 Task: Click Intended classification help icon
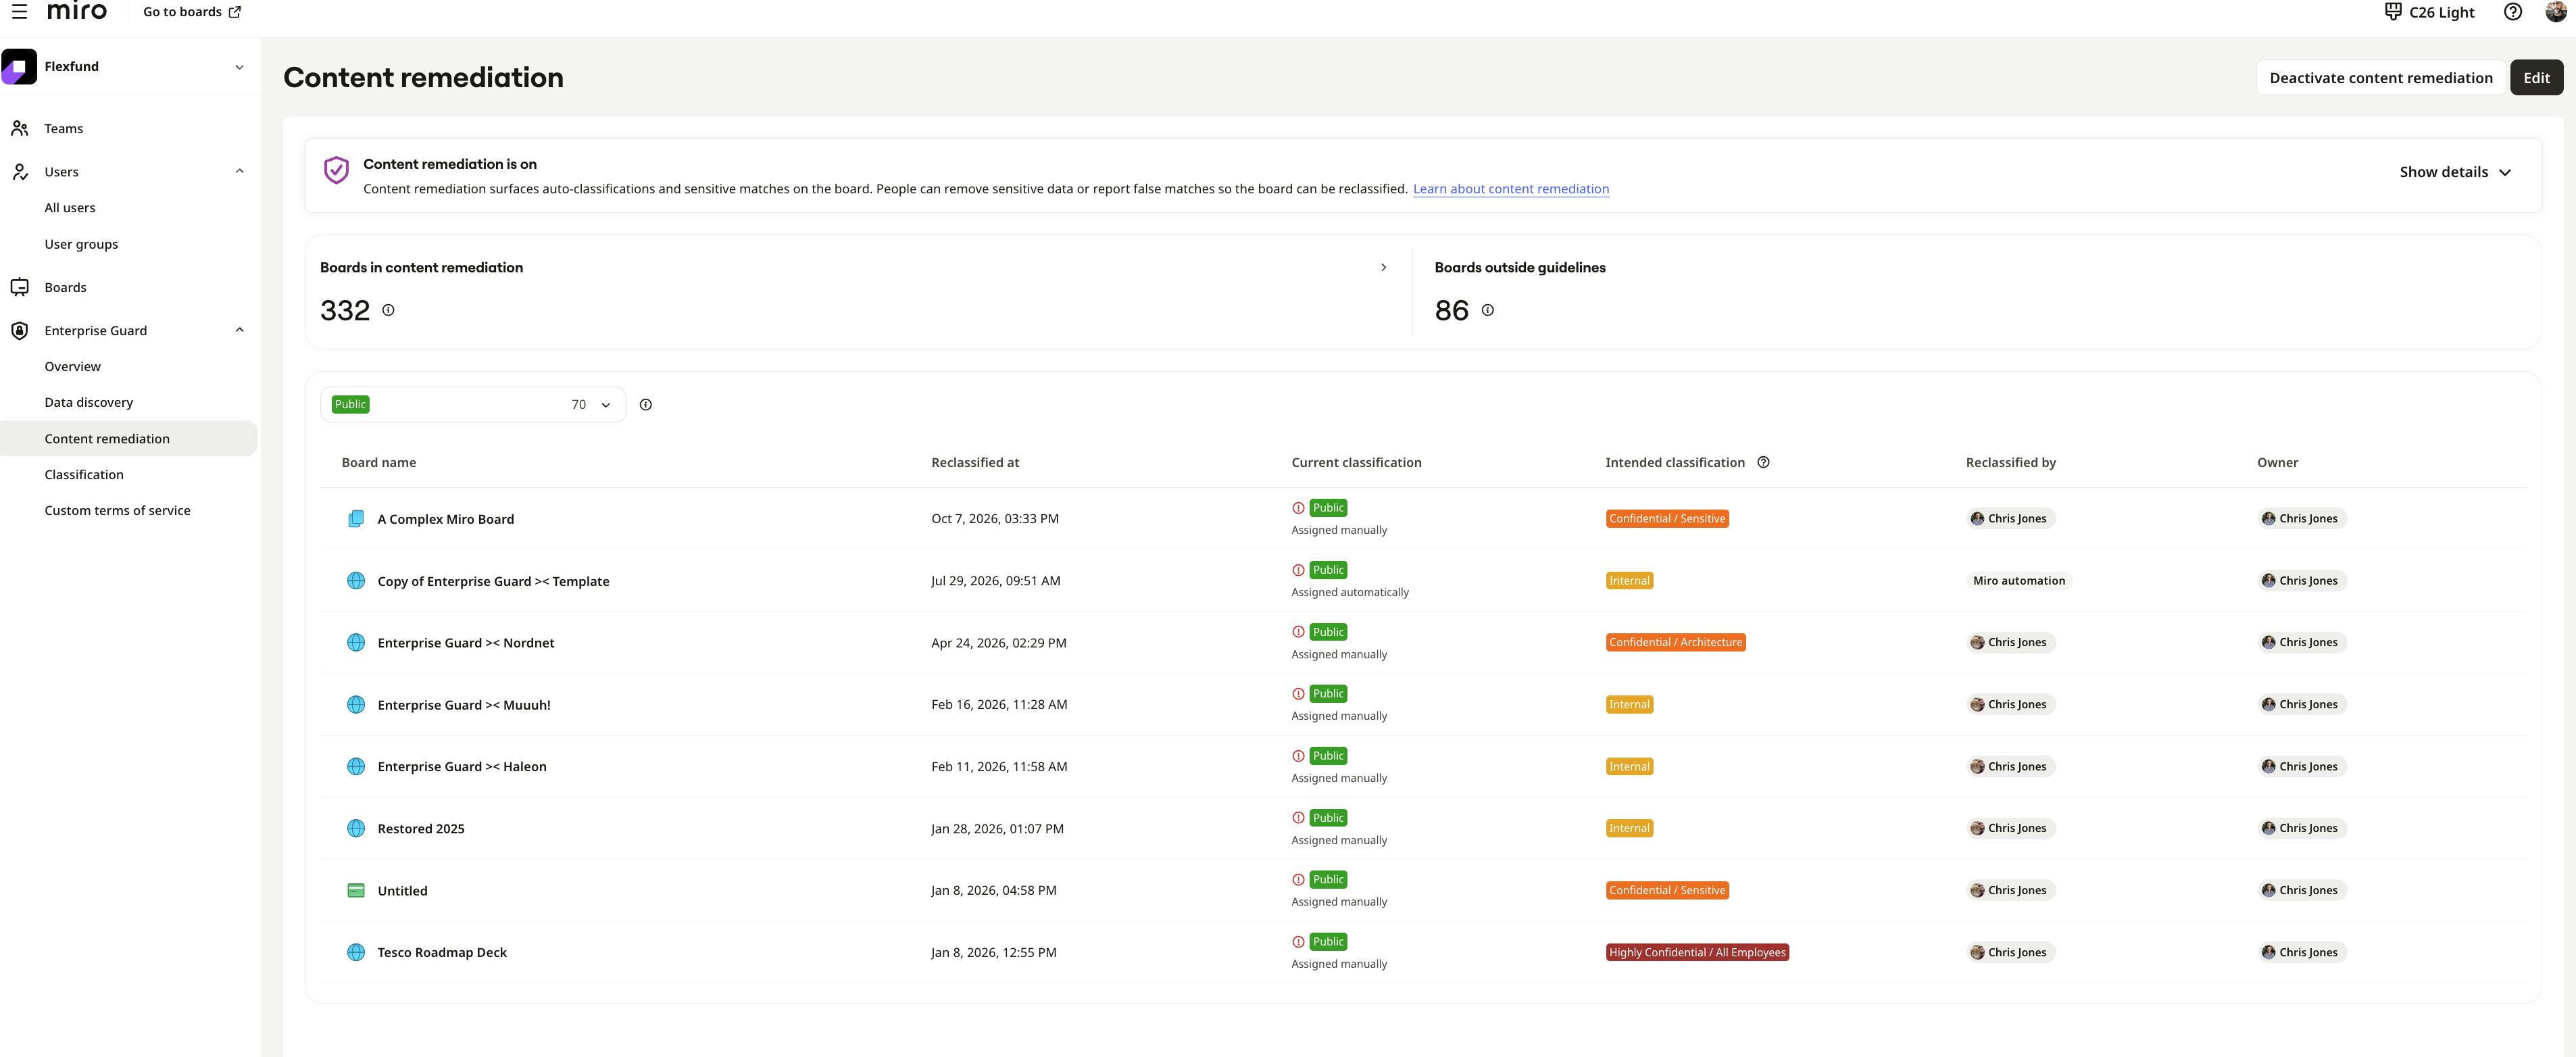[x=1763, y=462]
